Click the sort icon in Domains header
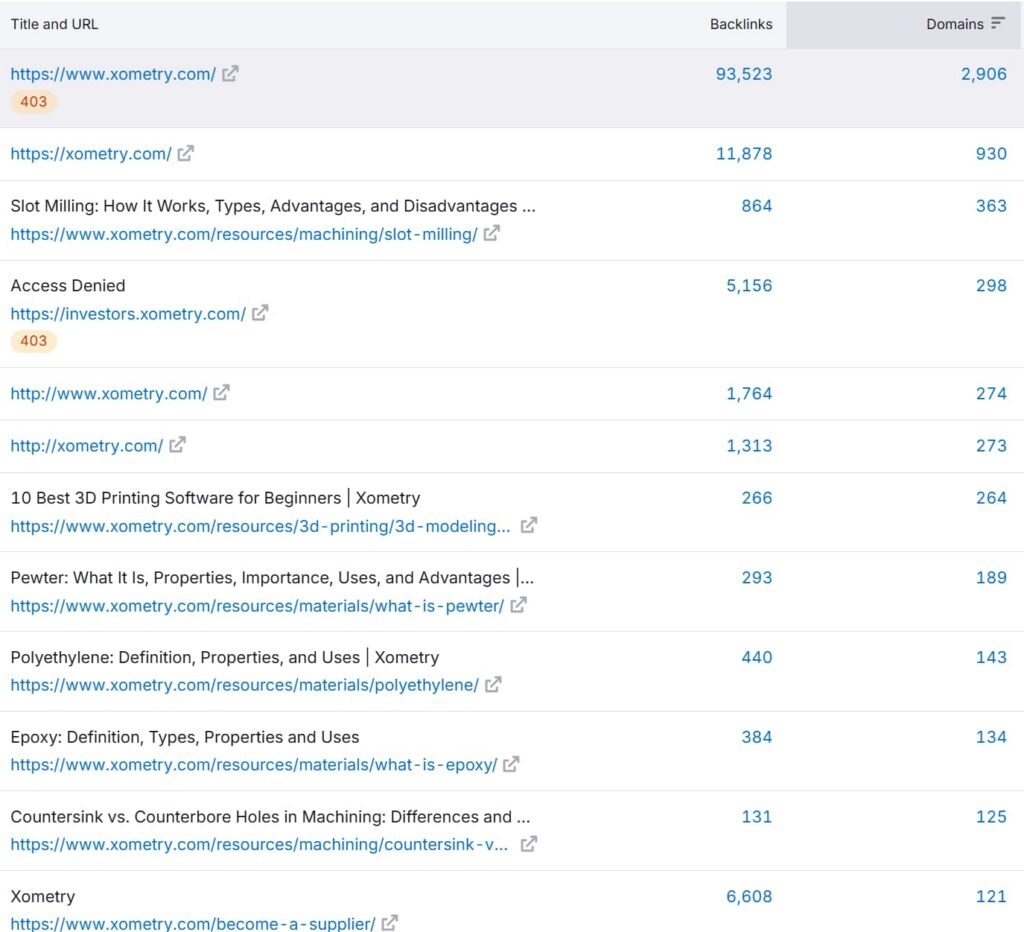 (x=997, y=24)
